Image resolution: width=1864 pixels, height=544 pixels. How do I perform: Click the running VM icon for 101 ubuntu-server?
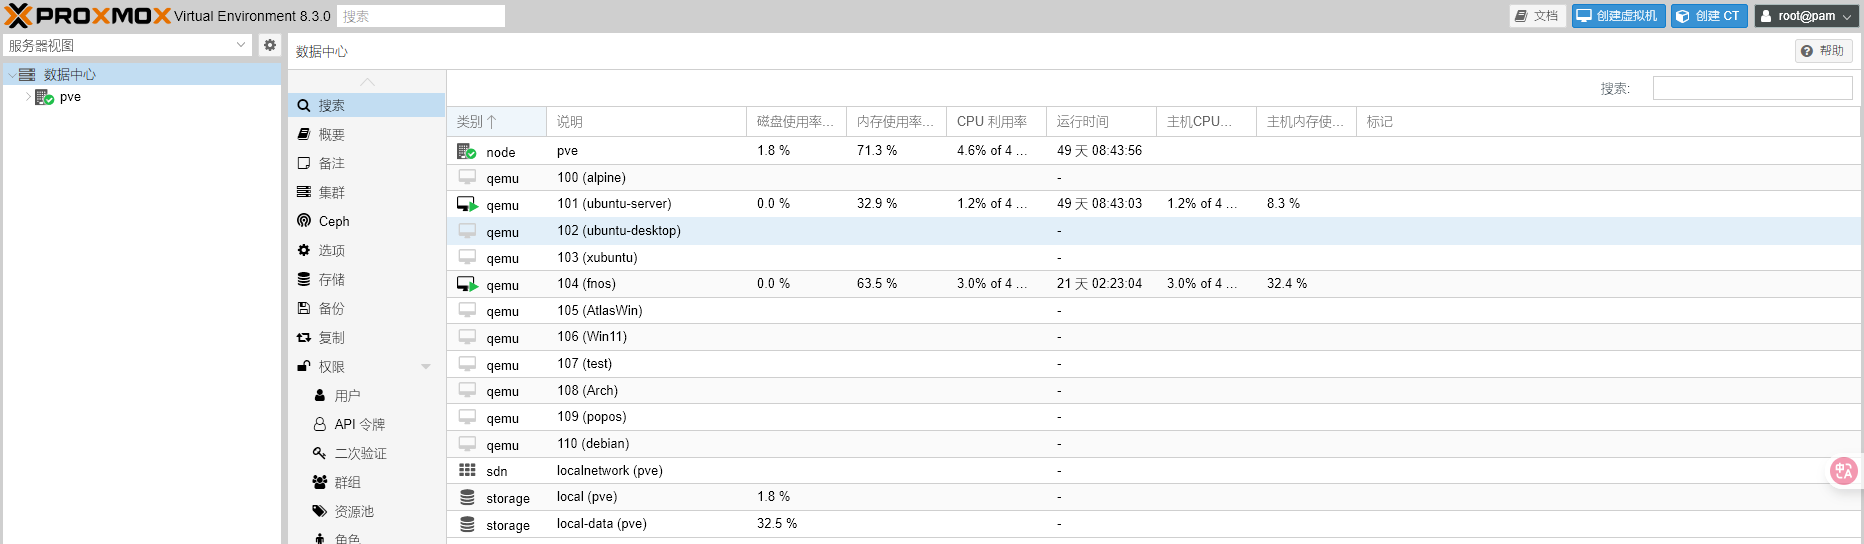coord(467,204)
